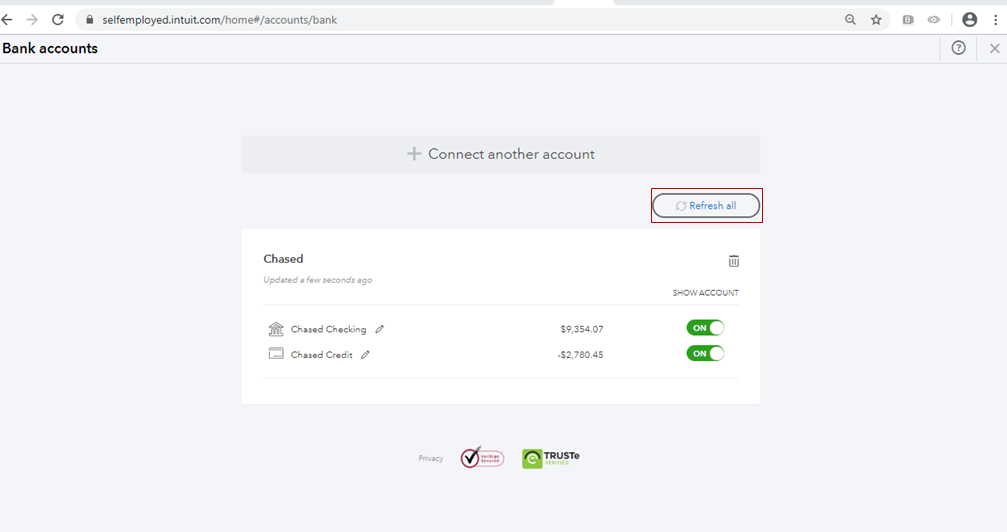Open the help question mark icon

(958, 48)
